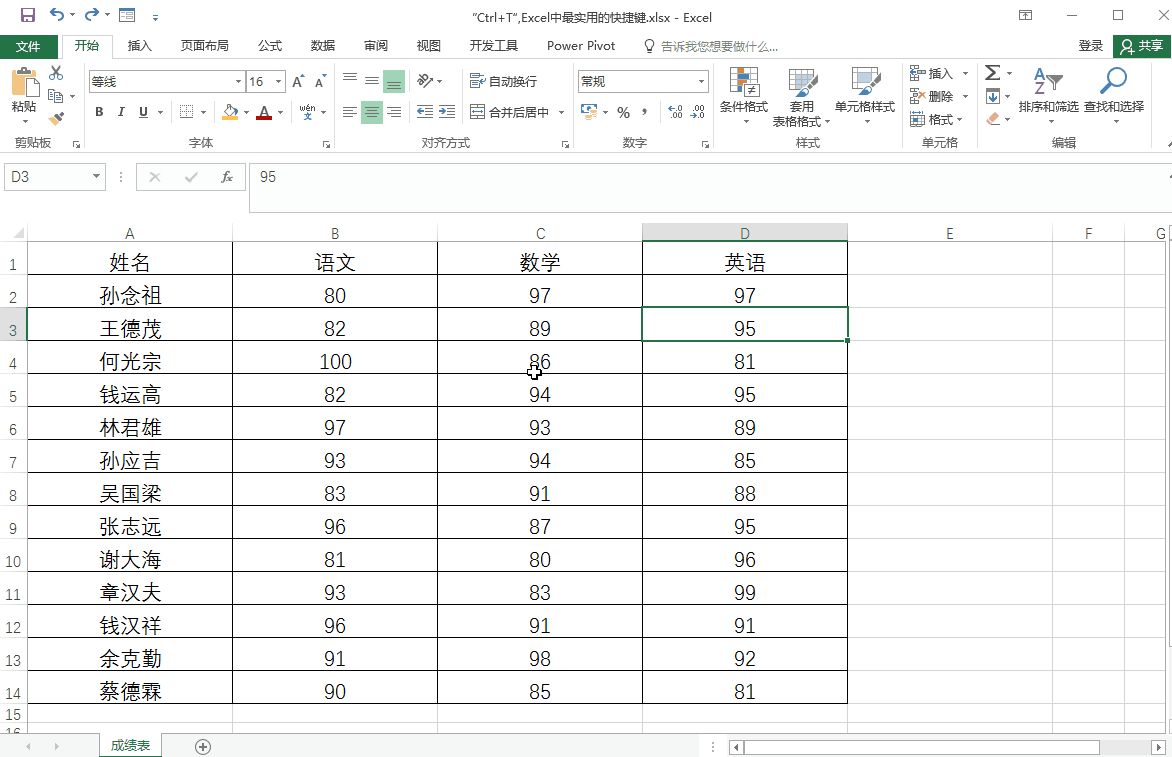Increase decimal places
The image size is (1172, 757).
[676, 113]
